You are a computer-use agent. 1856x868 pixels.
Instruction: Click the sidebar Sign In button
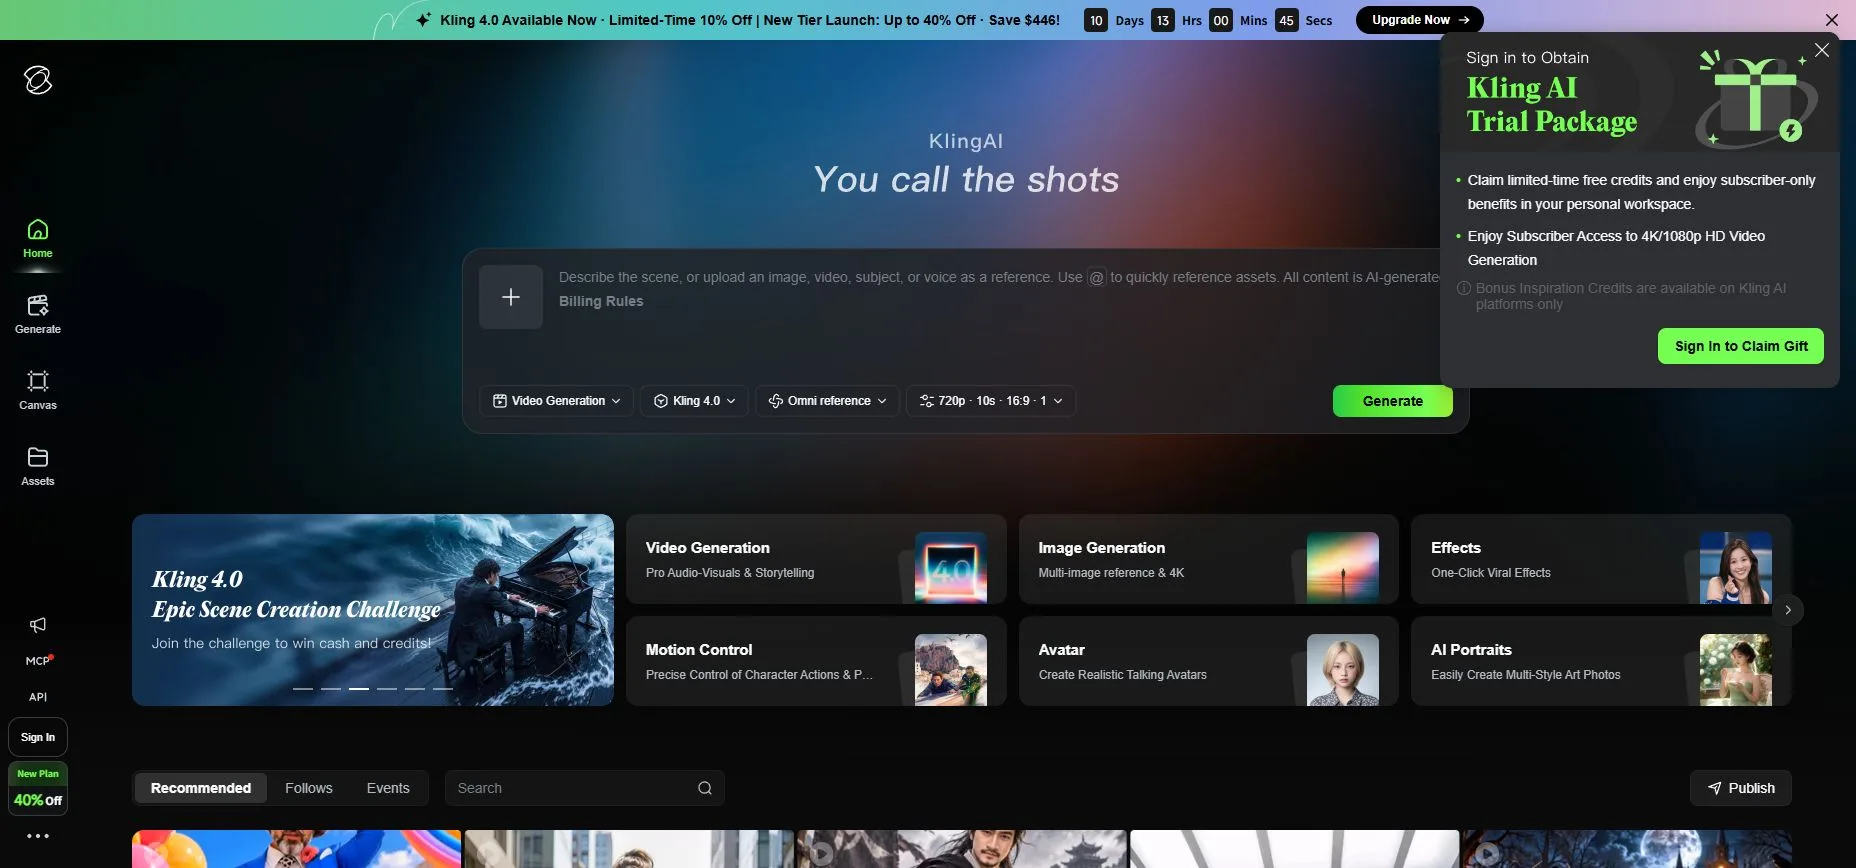click(x=38, y=737)
